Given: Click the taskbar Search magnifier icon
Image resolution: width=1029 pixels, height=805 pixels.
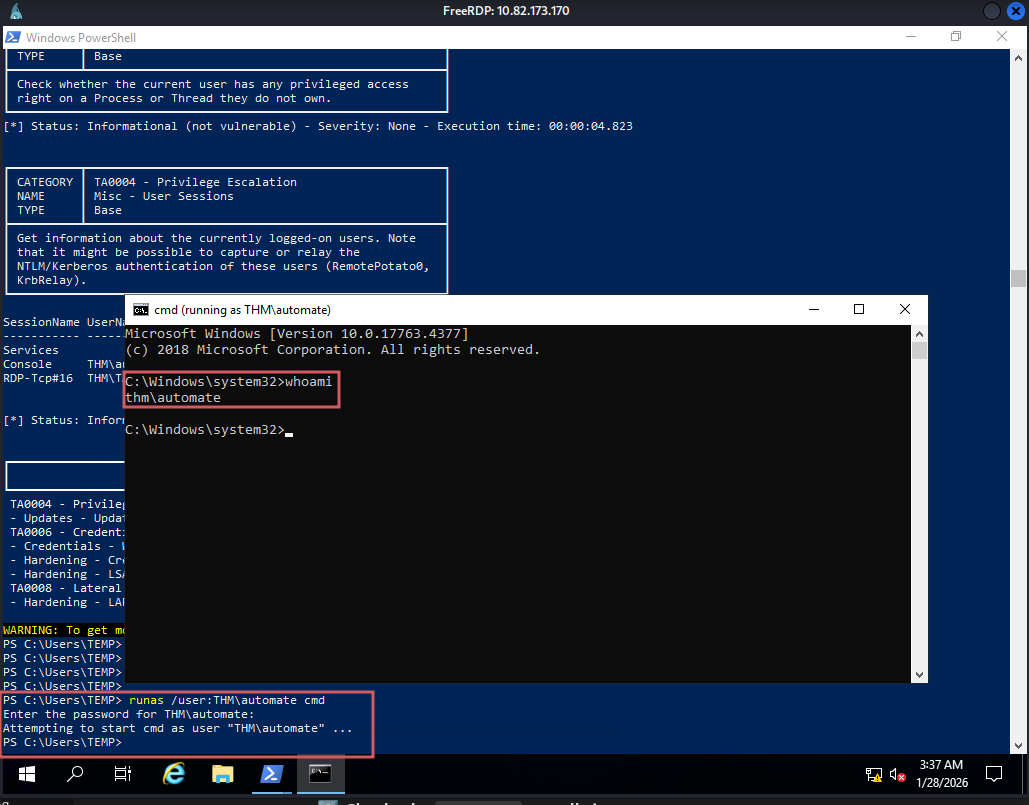Looking at the screenshot, I should pos(75,773).
